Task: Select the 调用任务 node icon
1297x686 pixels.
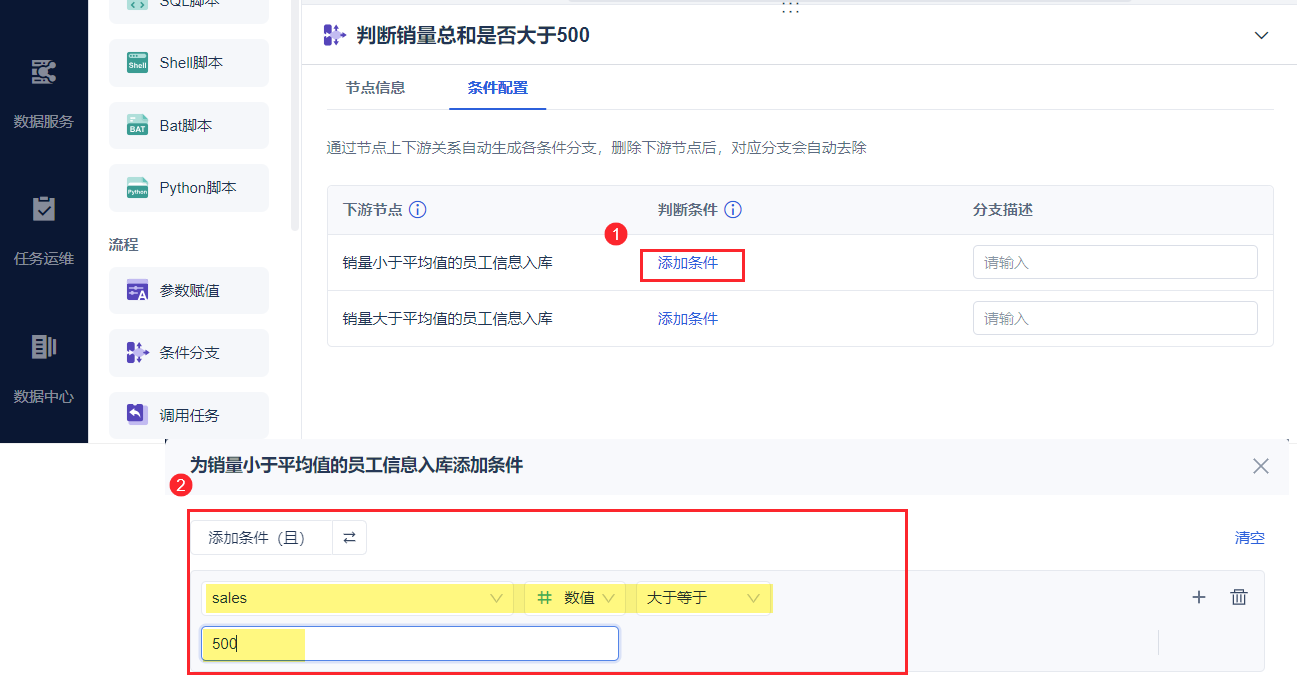Action: [137, 415]
